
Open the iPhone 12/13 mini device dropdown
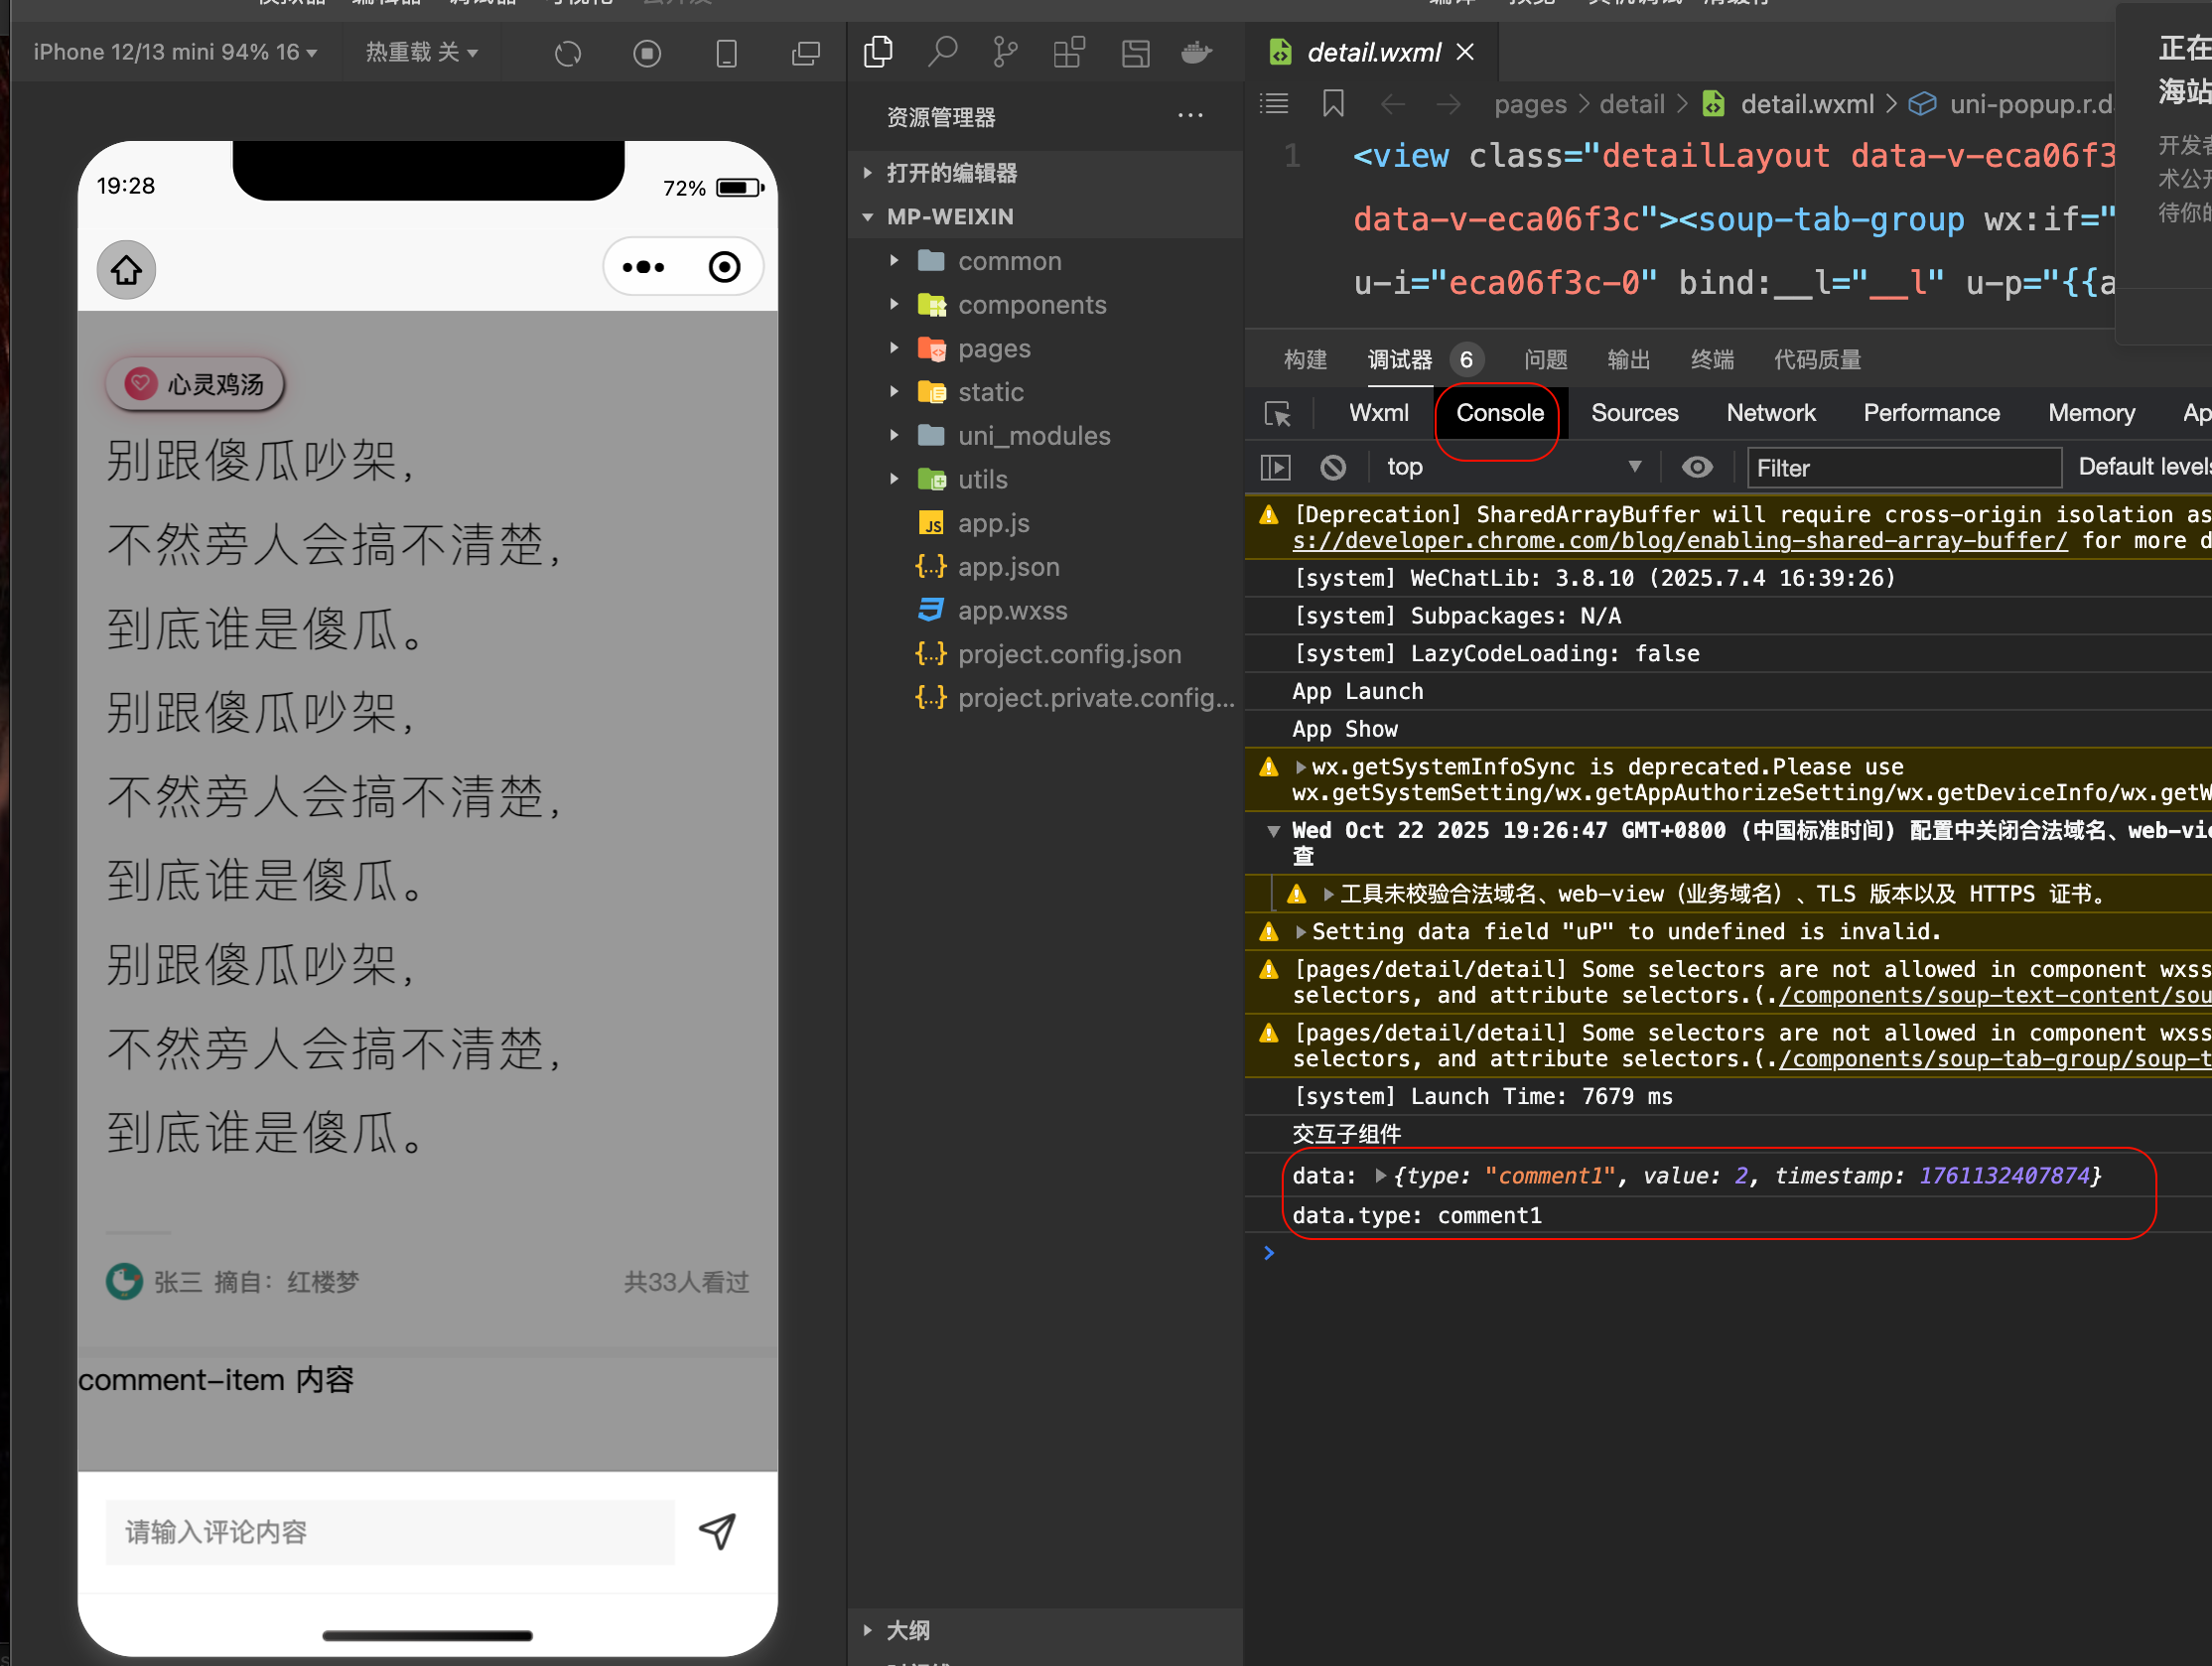pyautogui.click(x=175, y=52)
